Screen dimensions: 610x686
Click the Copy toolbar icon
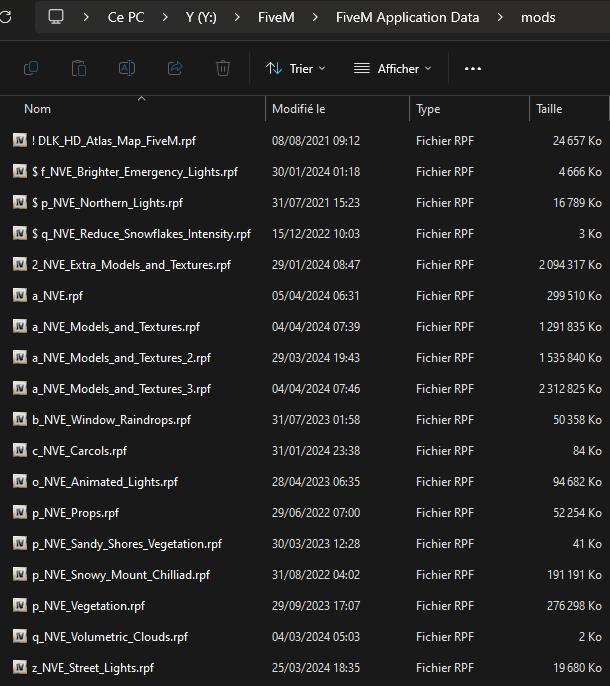tap(31, 68)
